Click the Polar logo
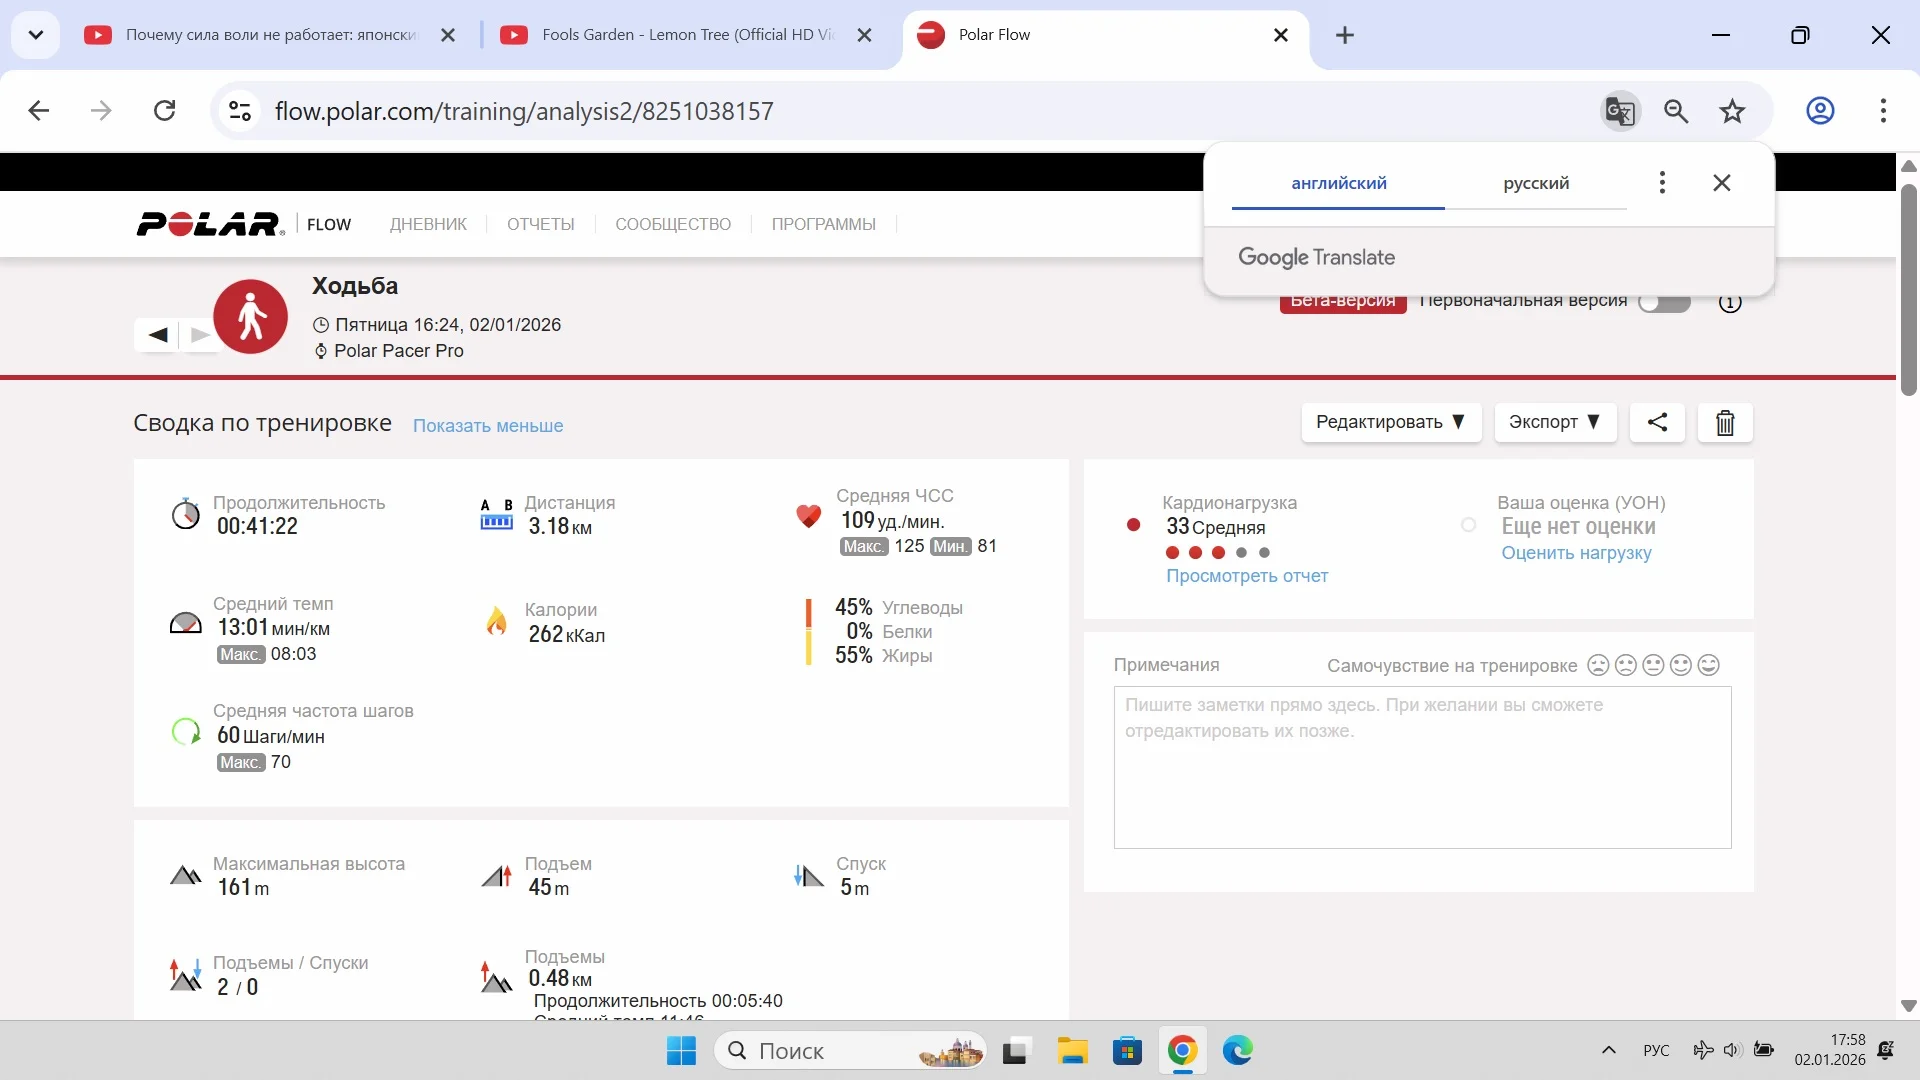Screen dimensions: 1920x1080 pos(210,224)
